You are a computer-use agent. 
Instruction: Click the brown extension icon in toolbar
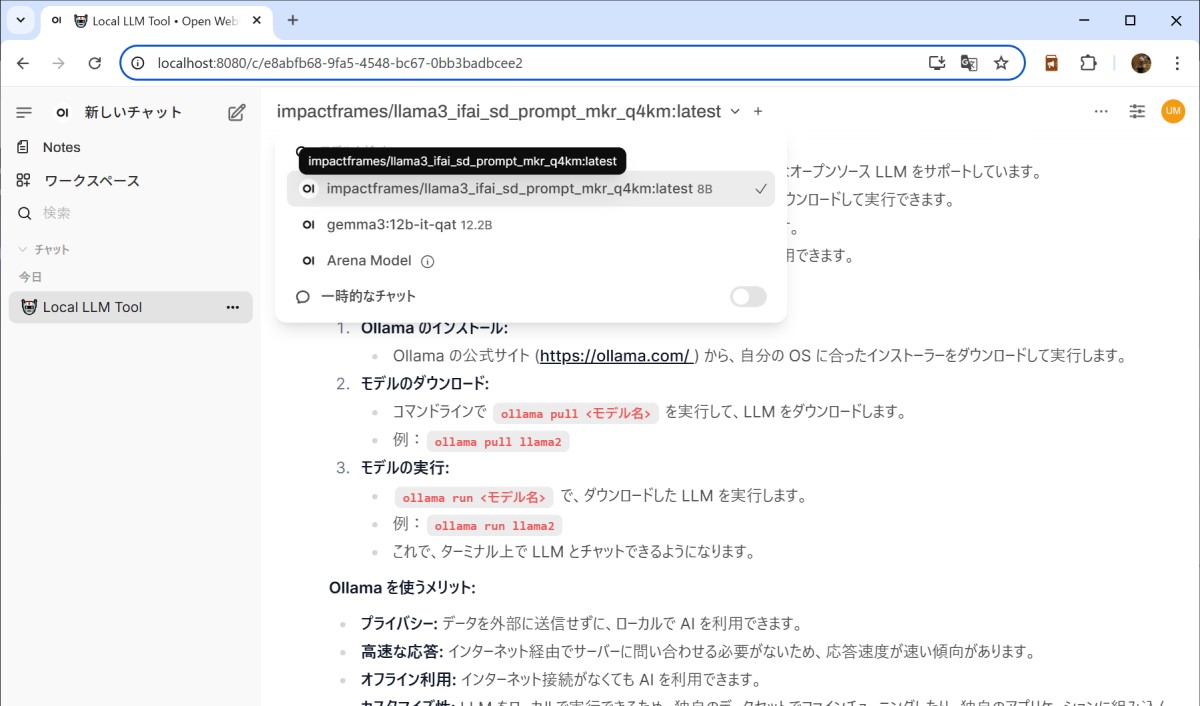click(x=1051, y=63)
